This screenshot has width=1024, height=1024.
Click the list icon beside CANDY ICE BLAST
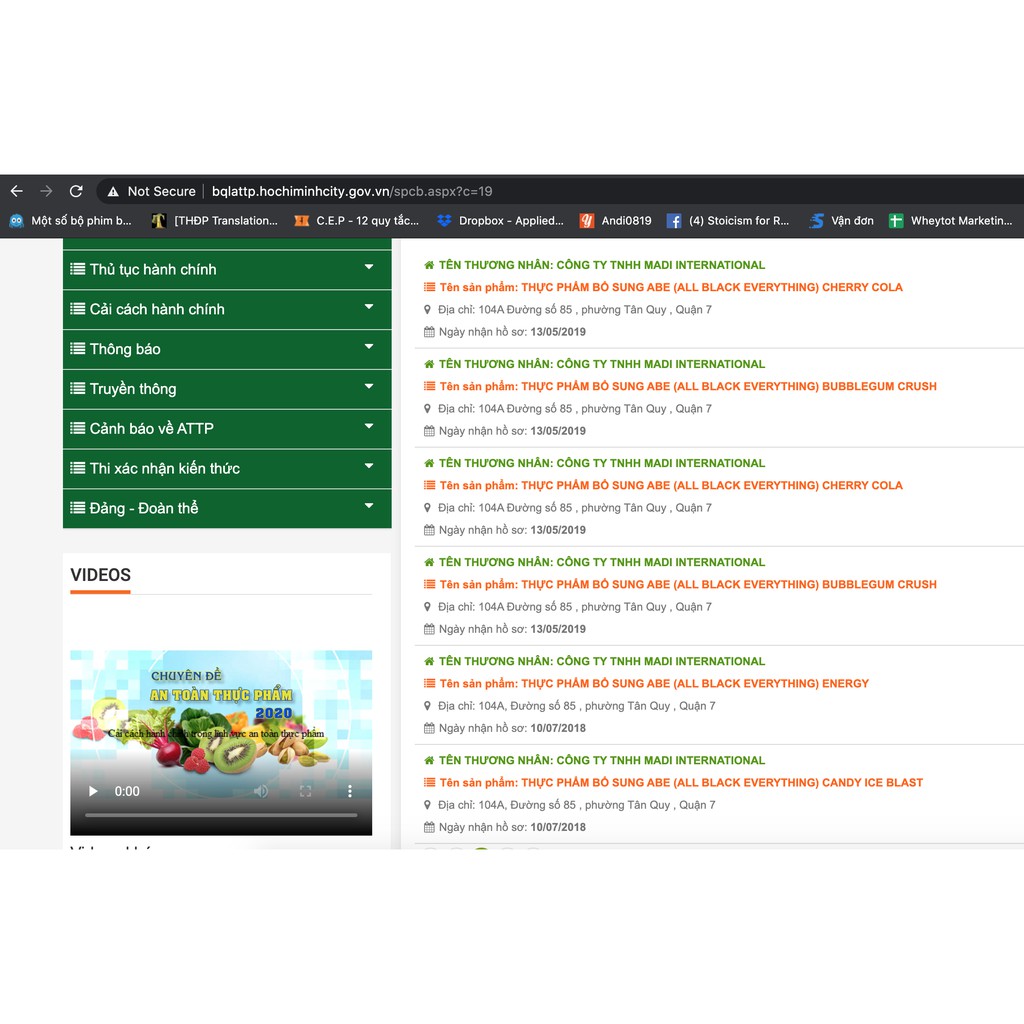pos(430,782)
